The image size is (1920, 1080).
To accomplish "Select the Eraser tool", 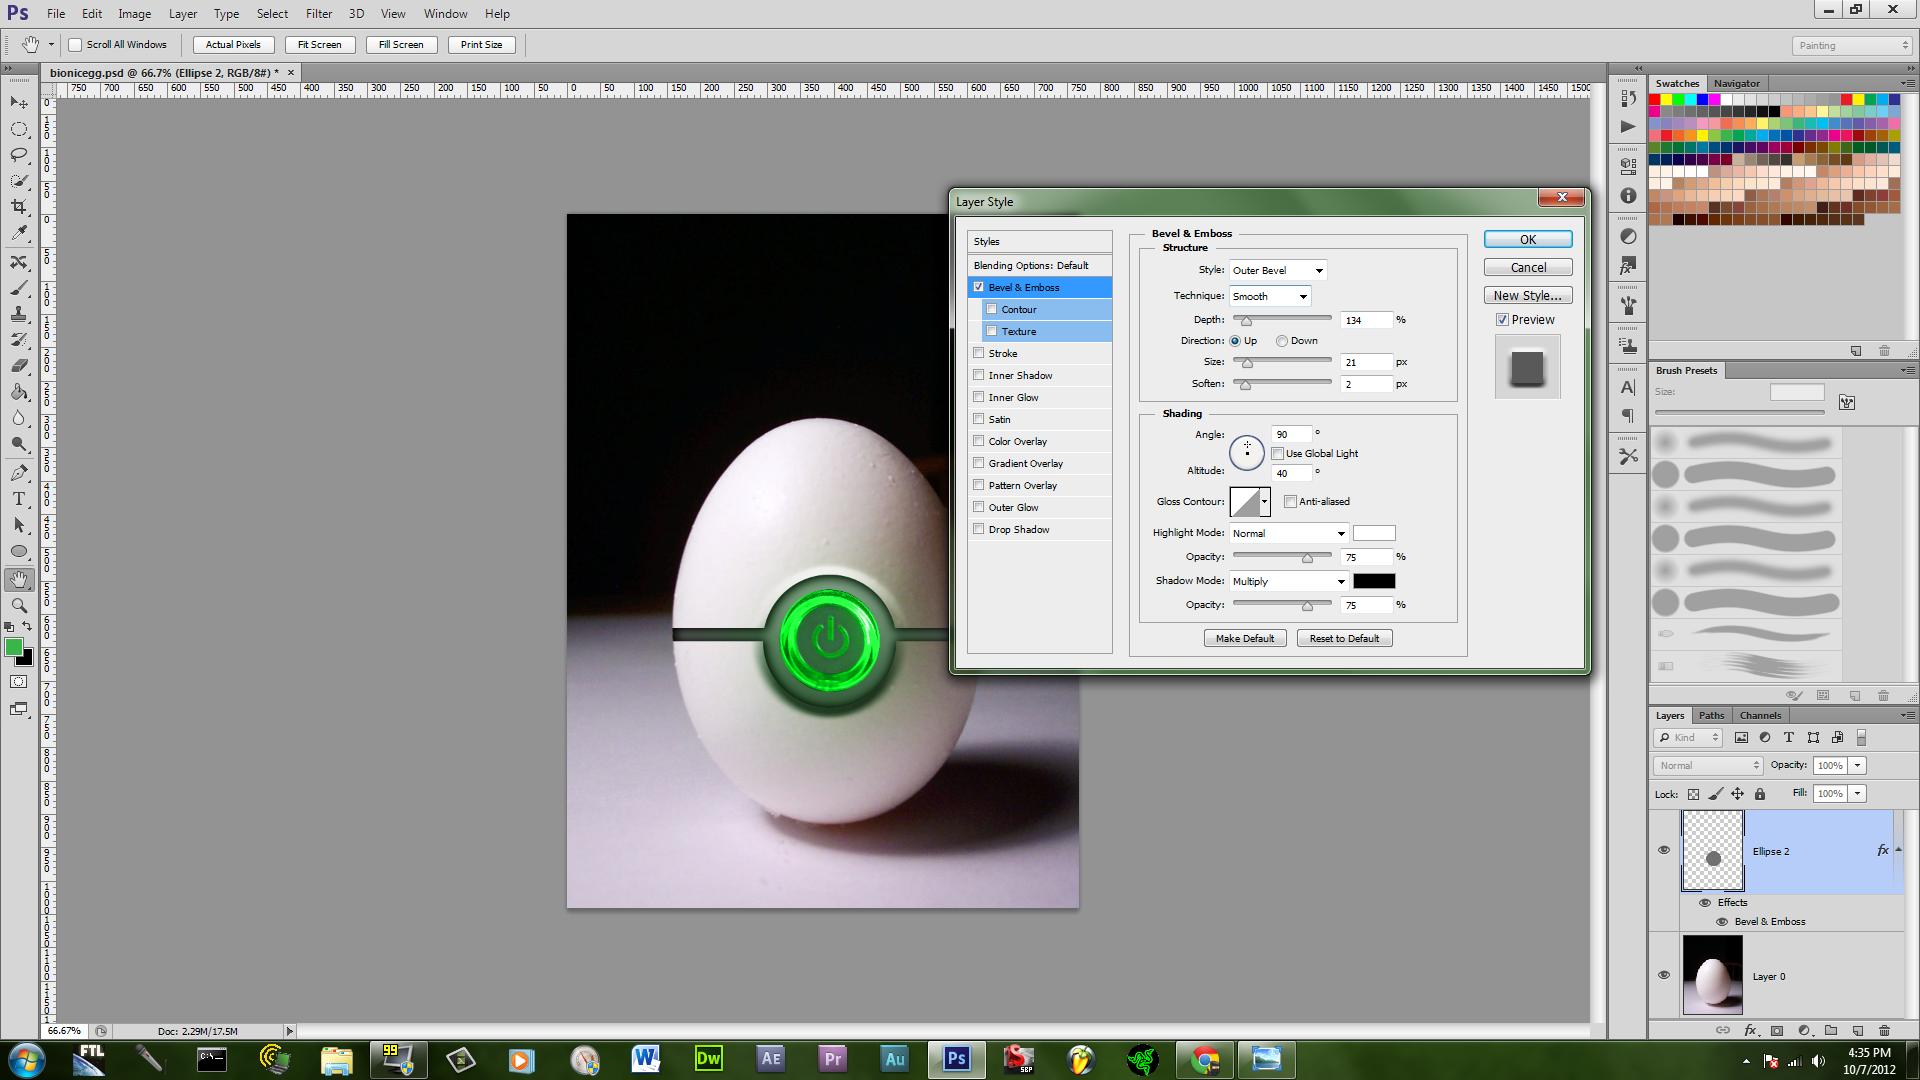I will 18,365.
